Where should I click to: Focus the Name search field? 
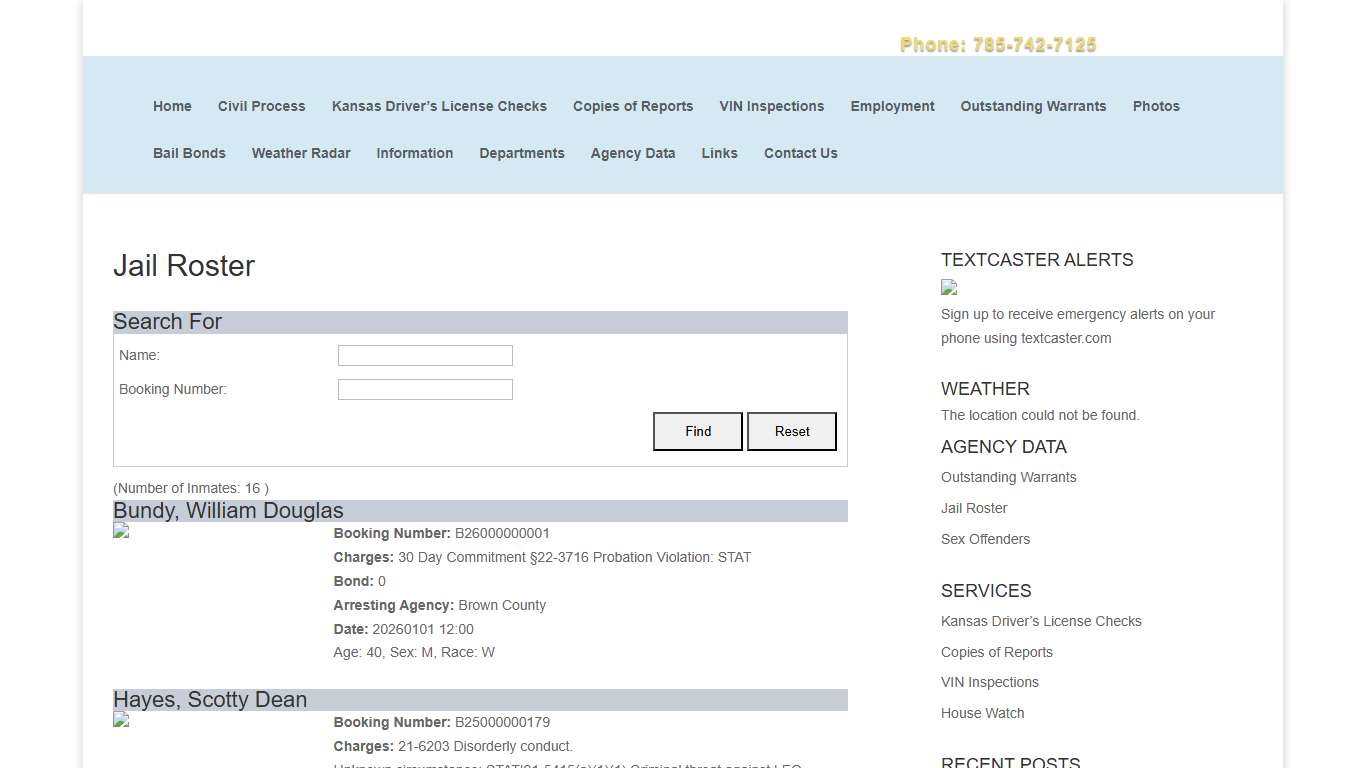point(425,356)
